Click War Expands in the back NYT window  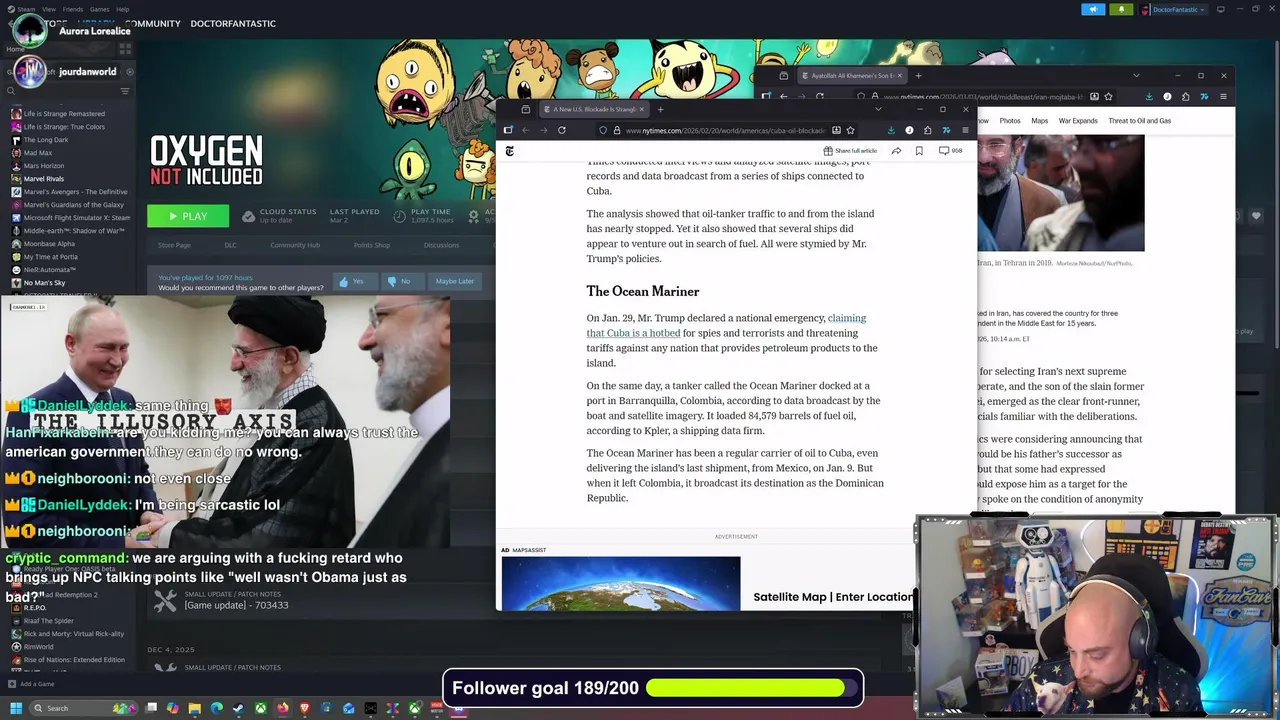click(1078, 121)
